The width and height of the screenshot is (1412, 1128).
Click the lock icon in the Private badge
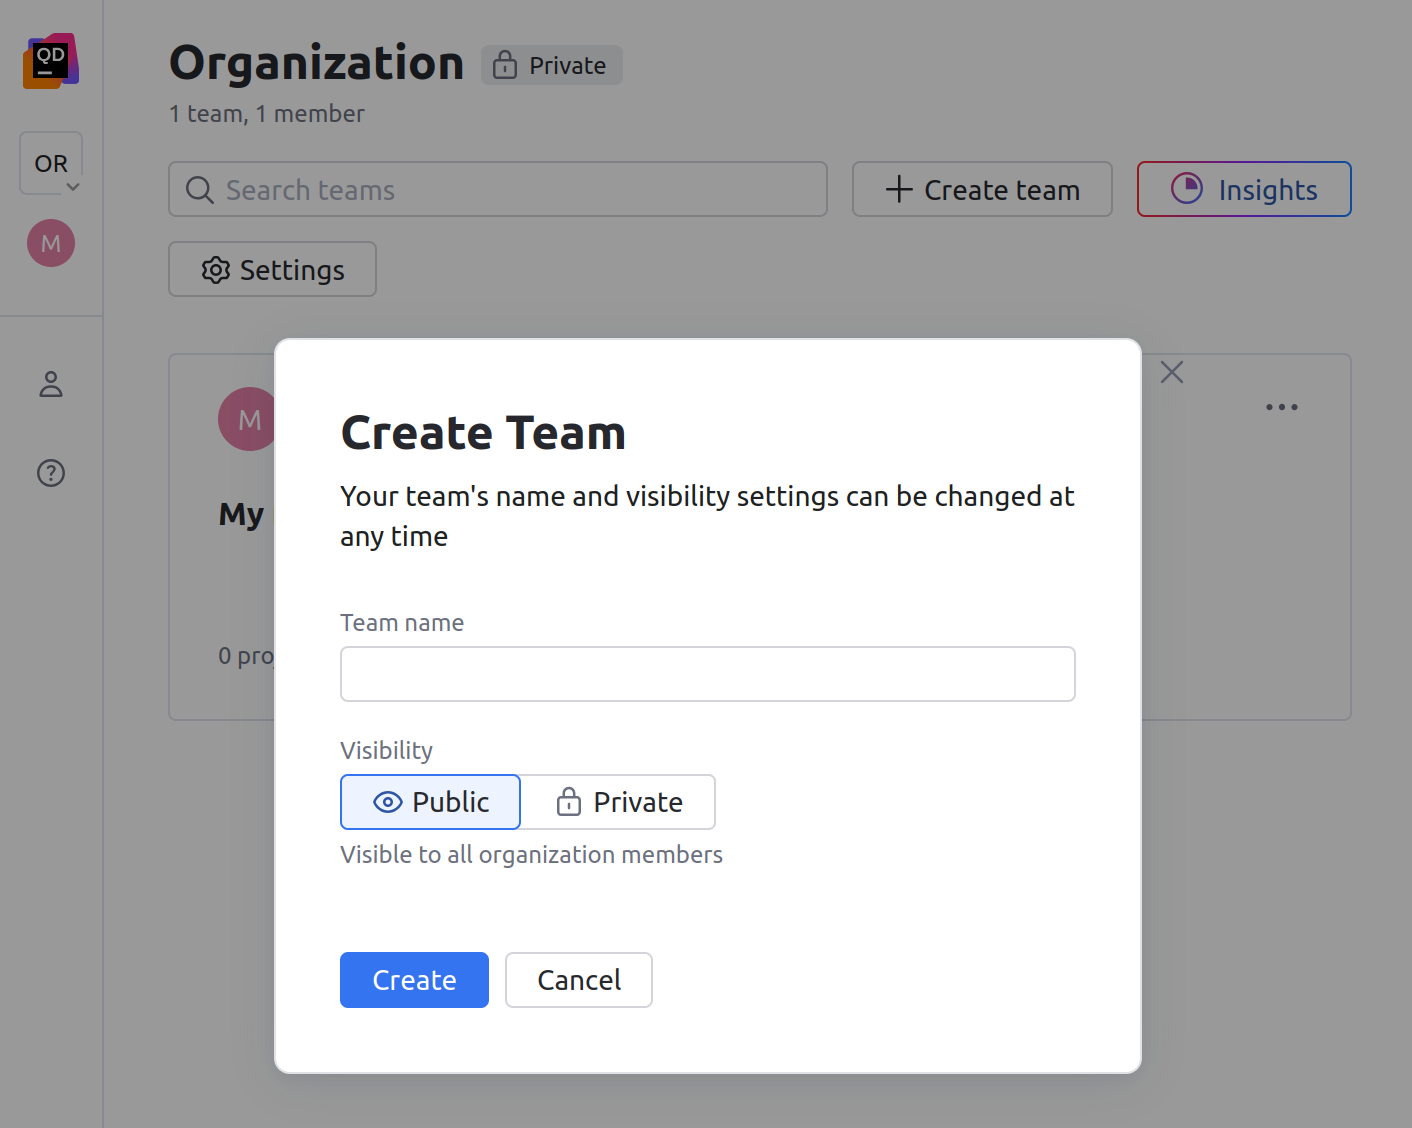pos(504,64)
